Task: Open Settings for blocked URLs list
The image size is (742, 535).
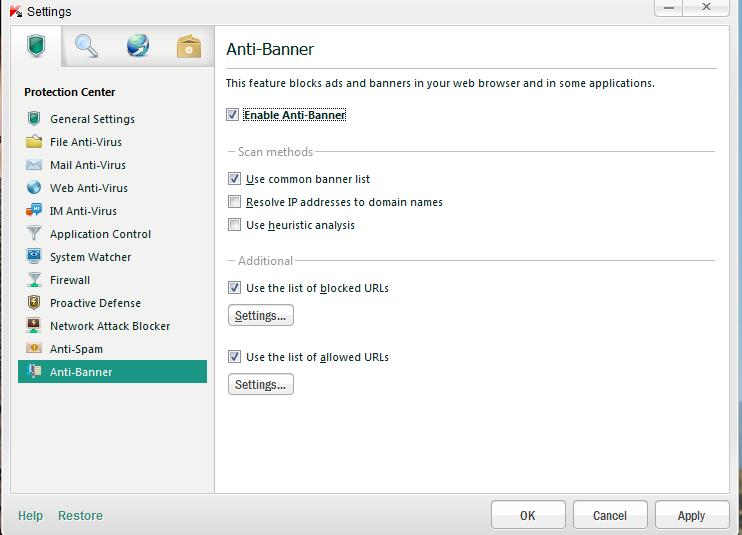Action: click(260, 316)
